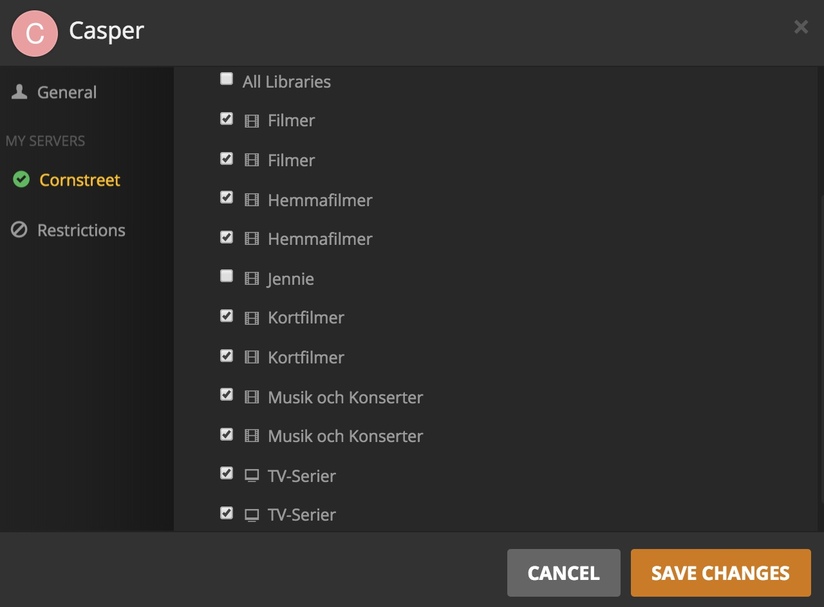The width and height of the screenshot is (824, 607).
Task: Uncheck the first Filmer library checkbox
Action: (x=227, y=119)
